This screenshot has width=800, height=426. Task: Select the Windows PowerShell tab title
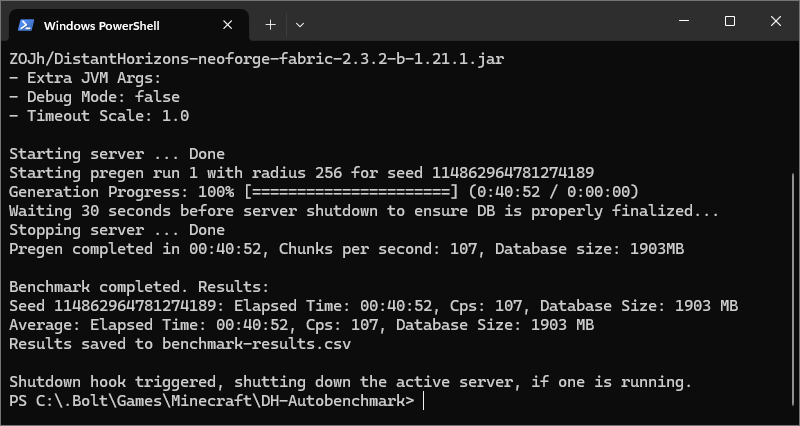(102, 24)
